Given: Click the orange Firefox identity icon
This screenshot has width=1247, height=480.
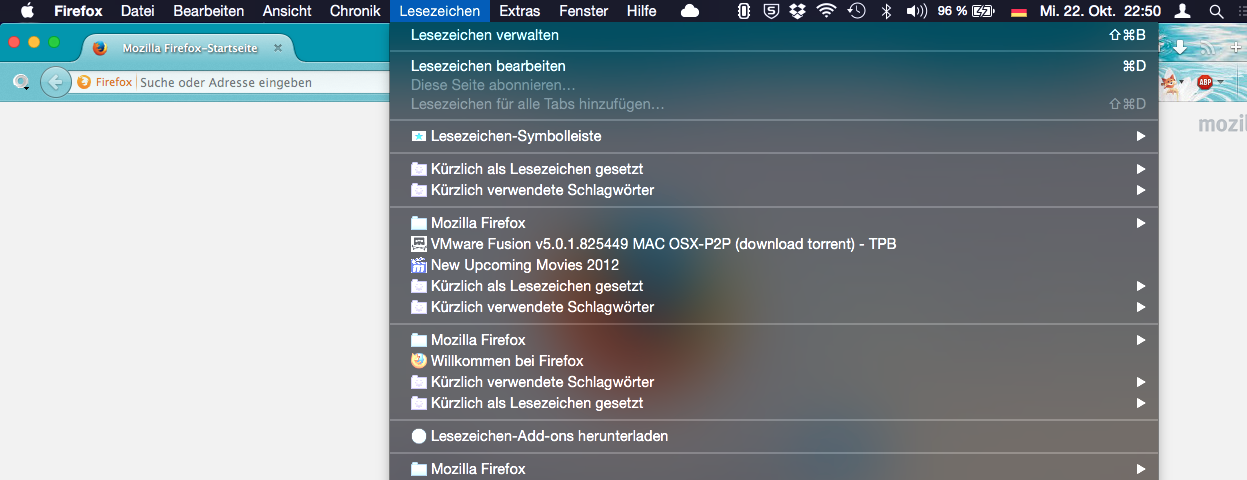Looking at the screenshot, I should 84,82.
